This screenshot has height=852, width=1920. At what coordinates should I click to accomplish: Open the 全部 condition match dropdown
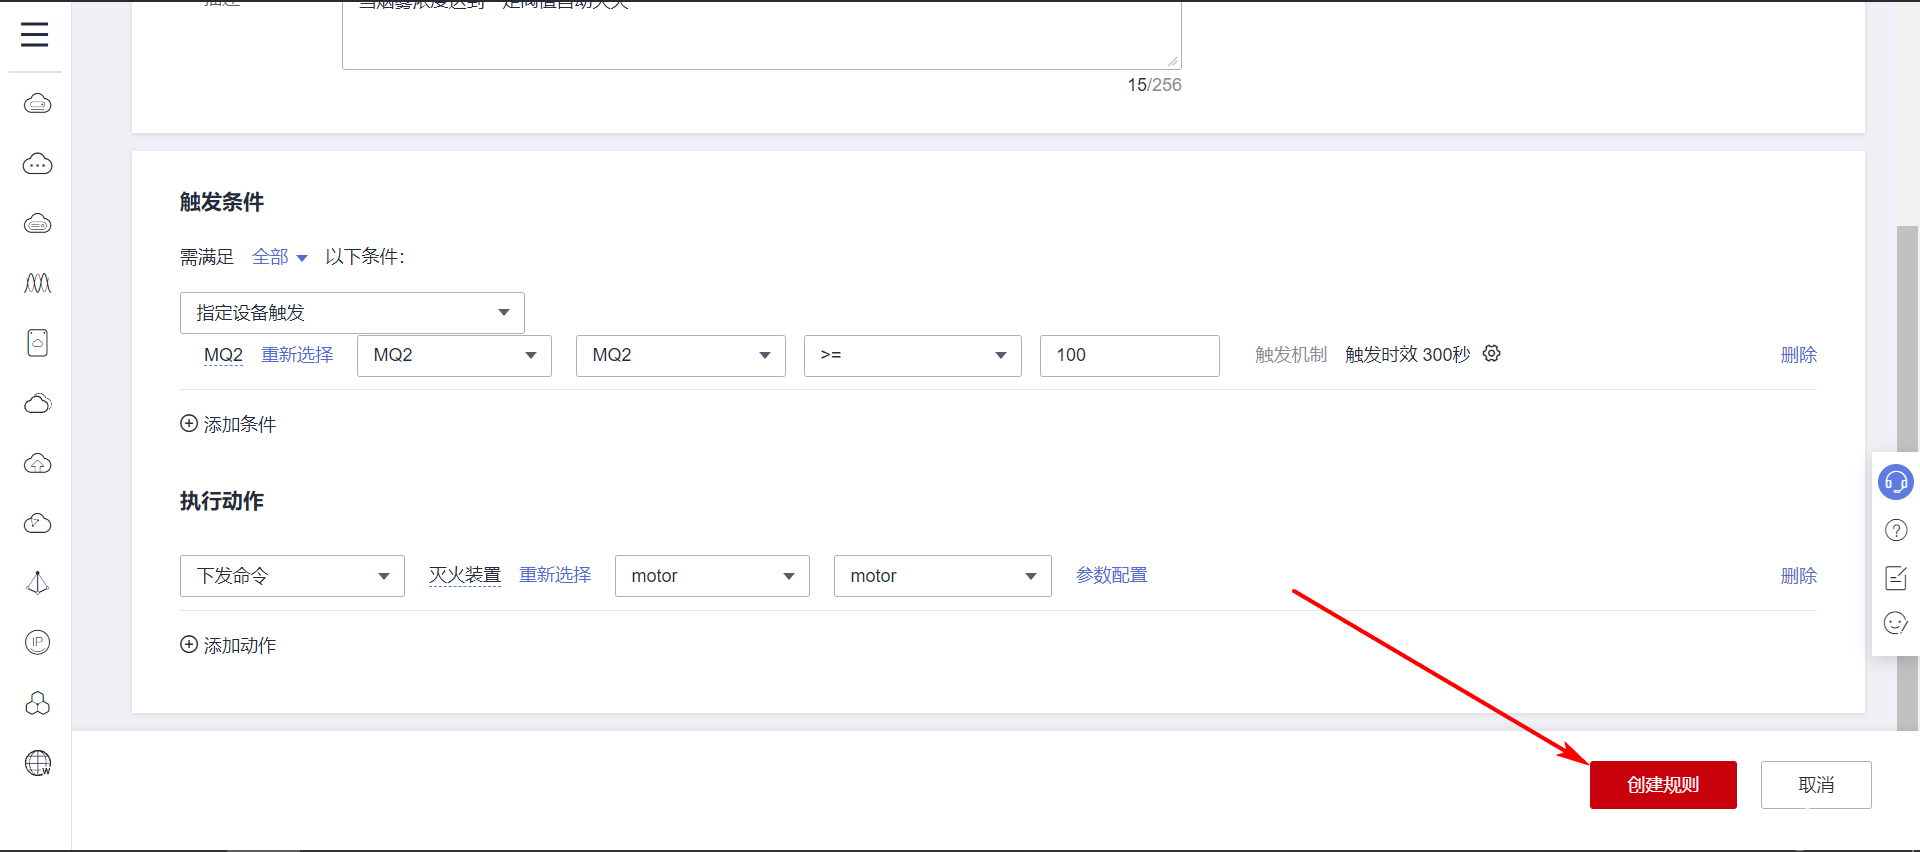(279, 257)
